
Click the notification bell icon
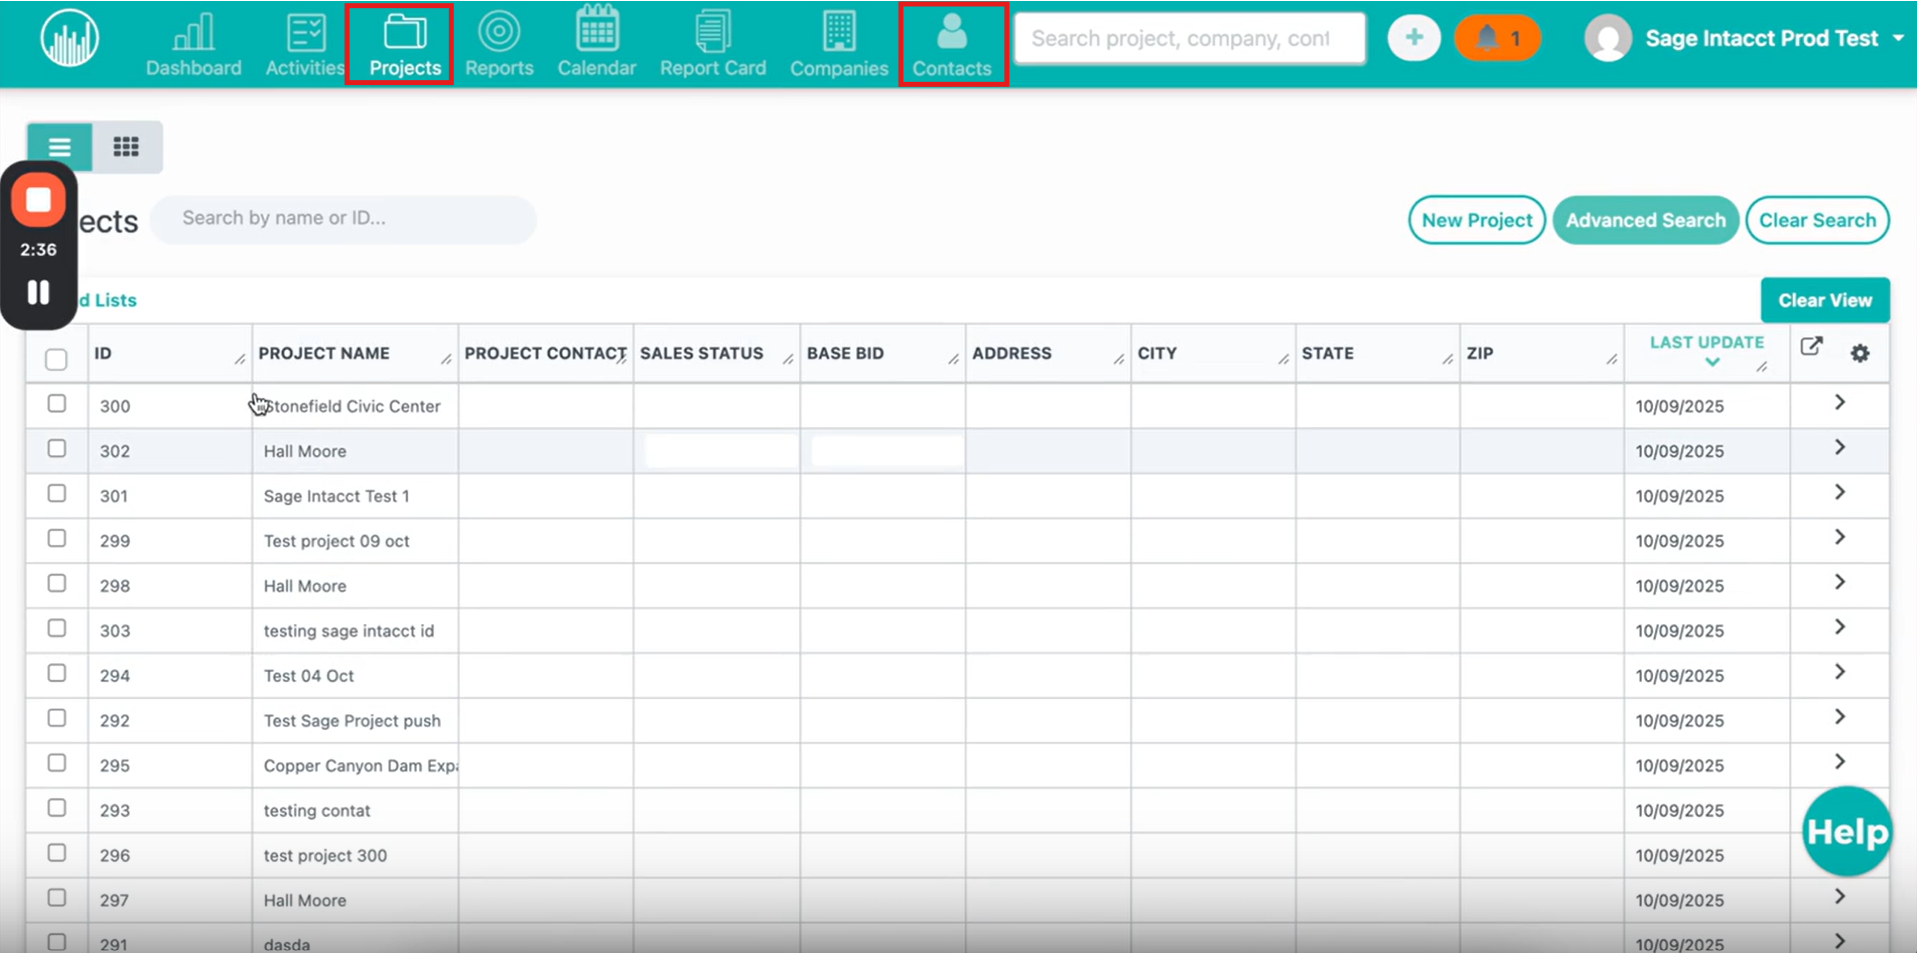[1488, 38]
